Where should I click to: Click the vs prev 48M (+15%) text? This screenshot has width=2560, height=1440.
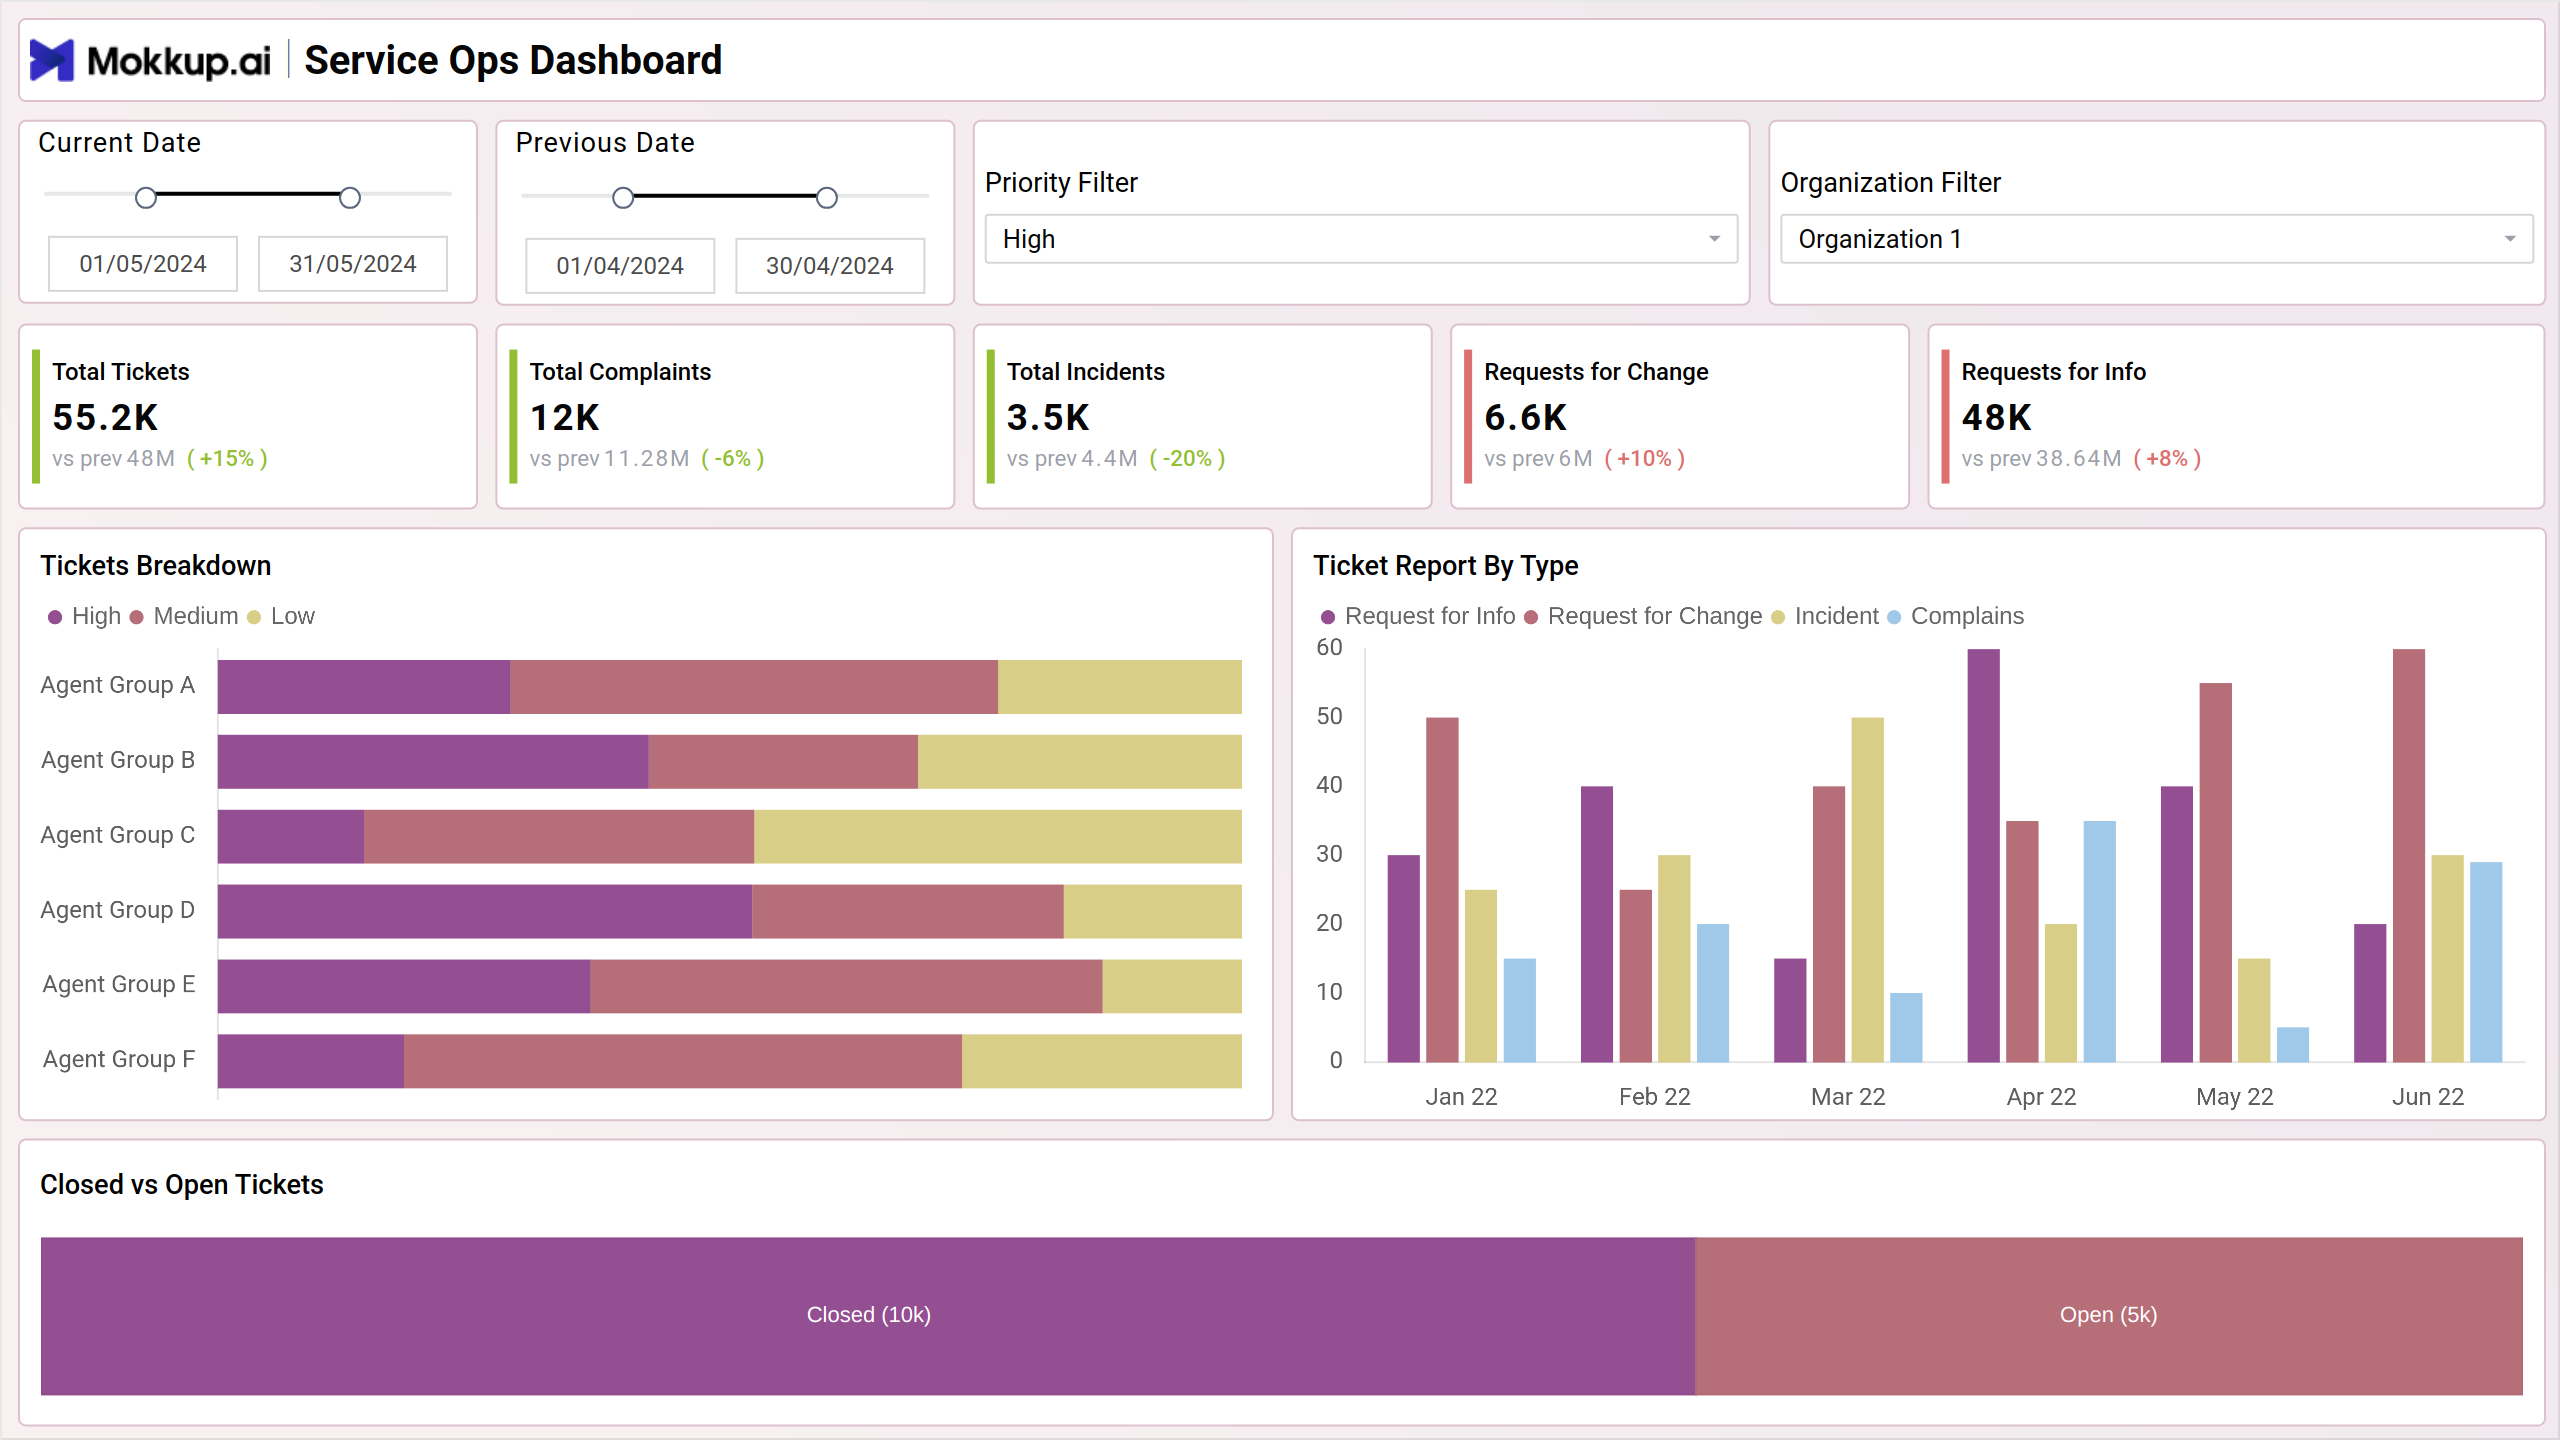pos(160,459)
